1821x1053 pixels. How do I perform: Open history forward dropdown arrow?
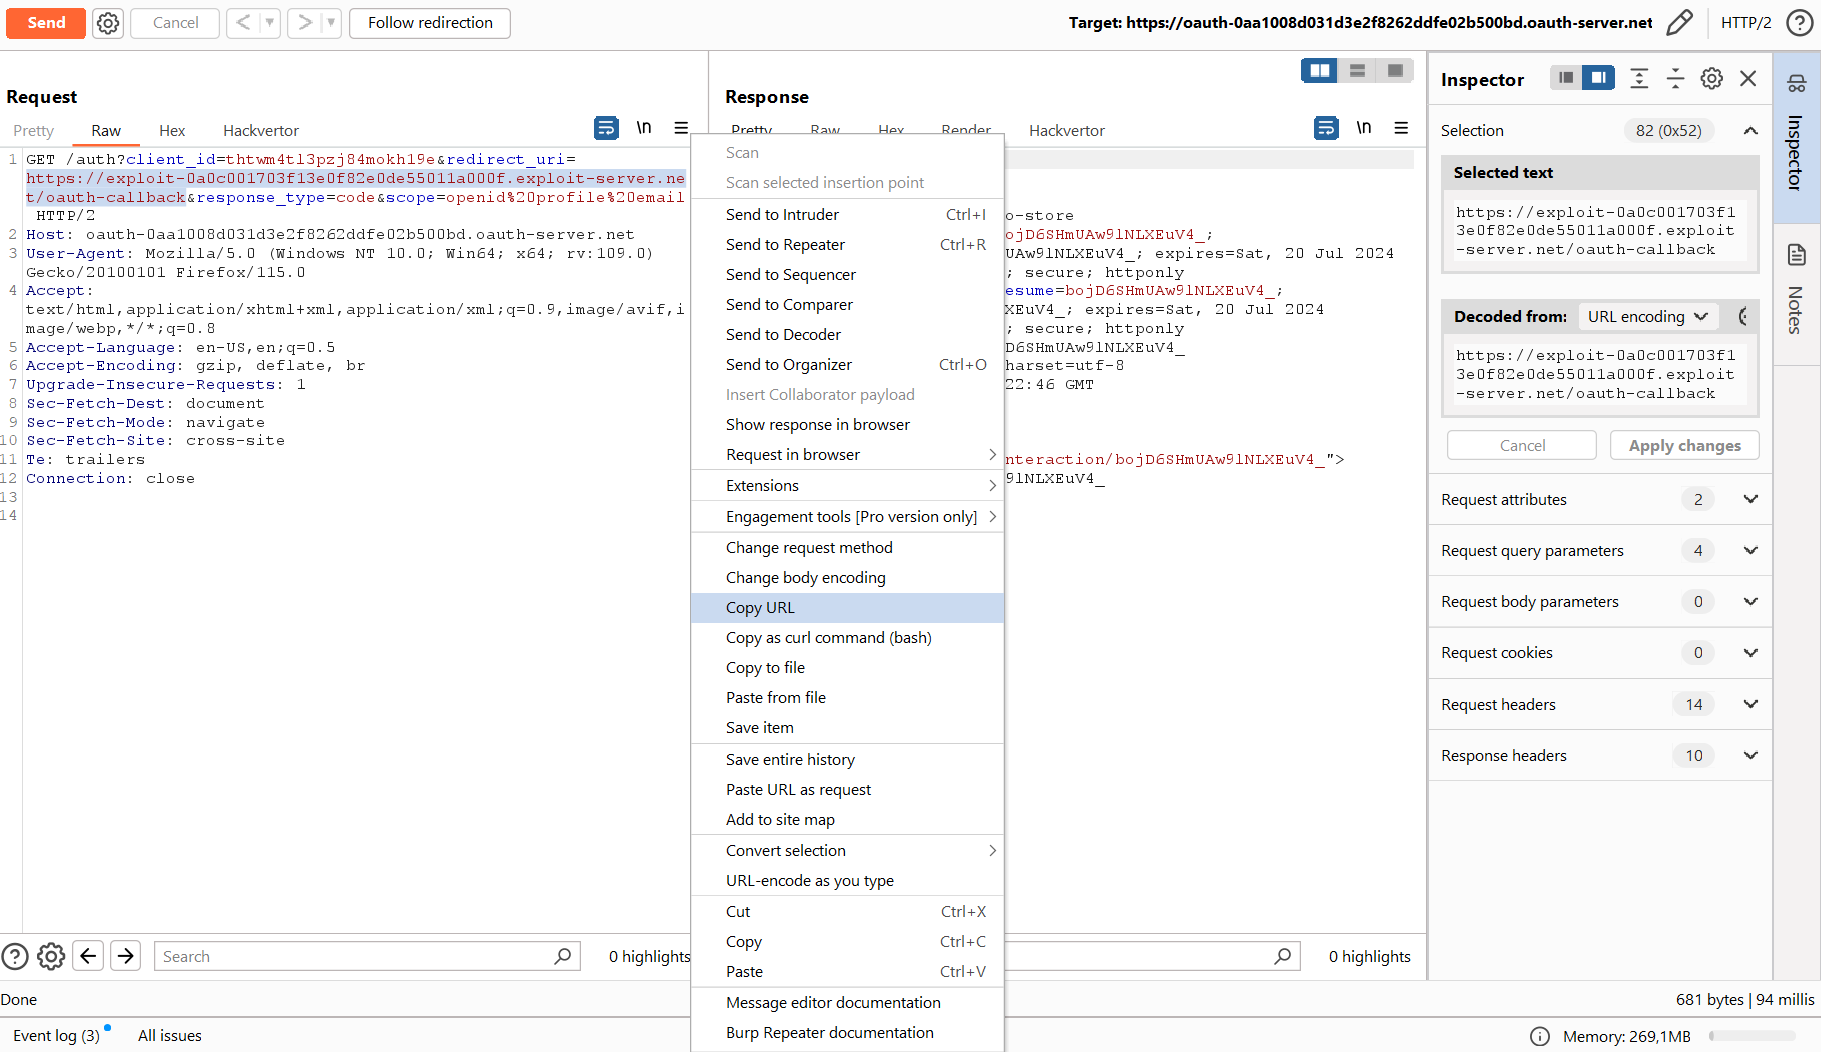tap(331, 23)
